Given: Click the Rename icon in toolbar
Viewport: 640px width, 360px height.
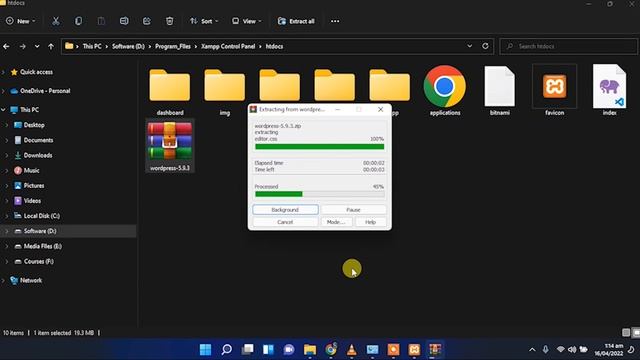Looking at the screenshot, I should coord(124,21).
